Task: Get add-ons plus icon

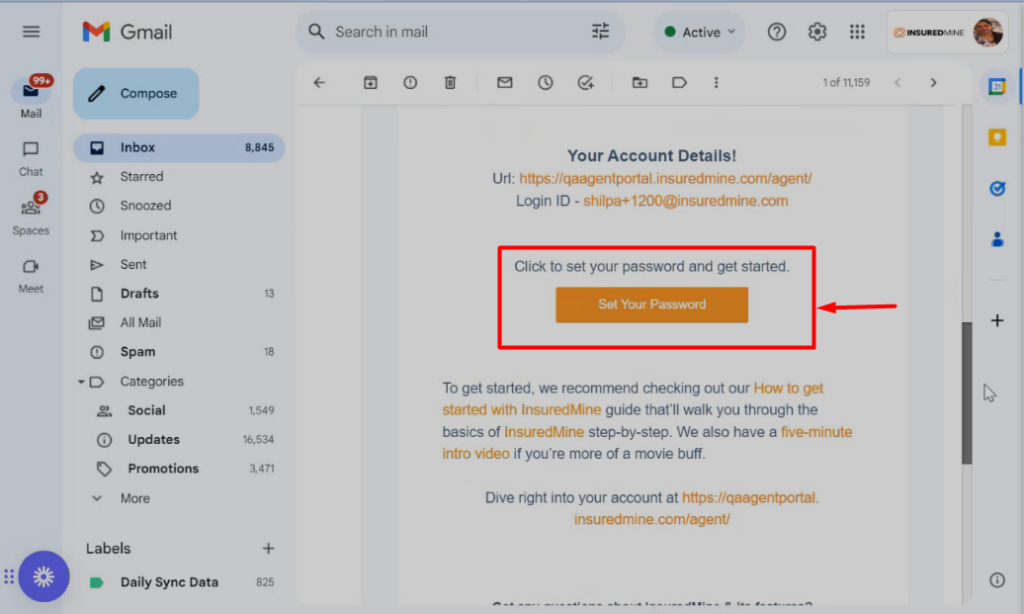Action: pyautogui.click(x=997, y=320)
